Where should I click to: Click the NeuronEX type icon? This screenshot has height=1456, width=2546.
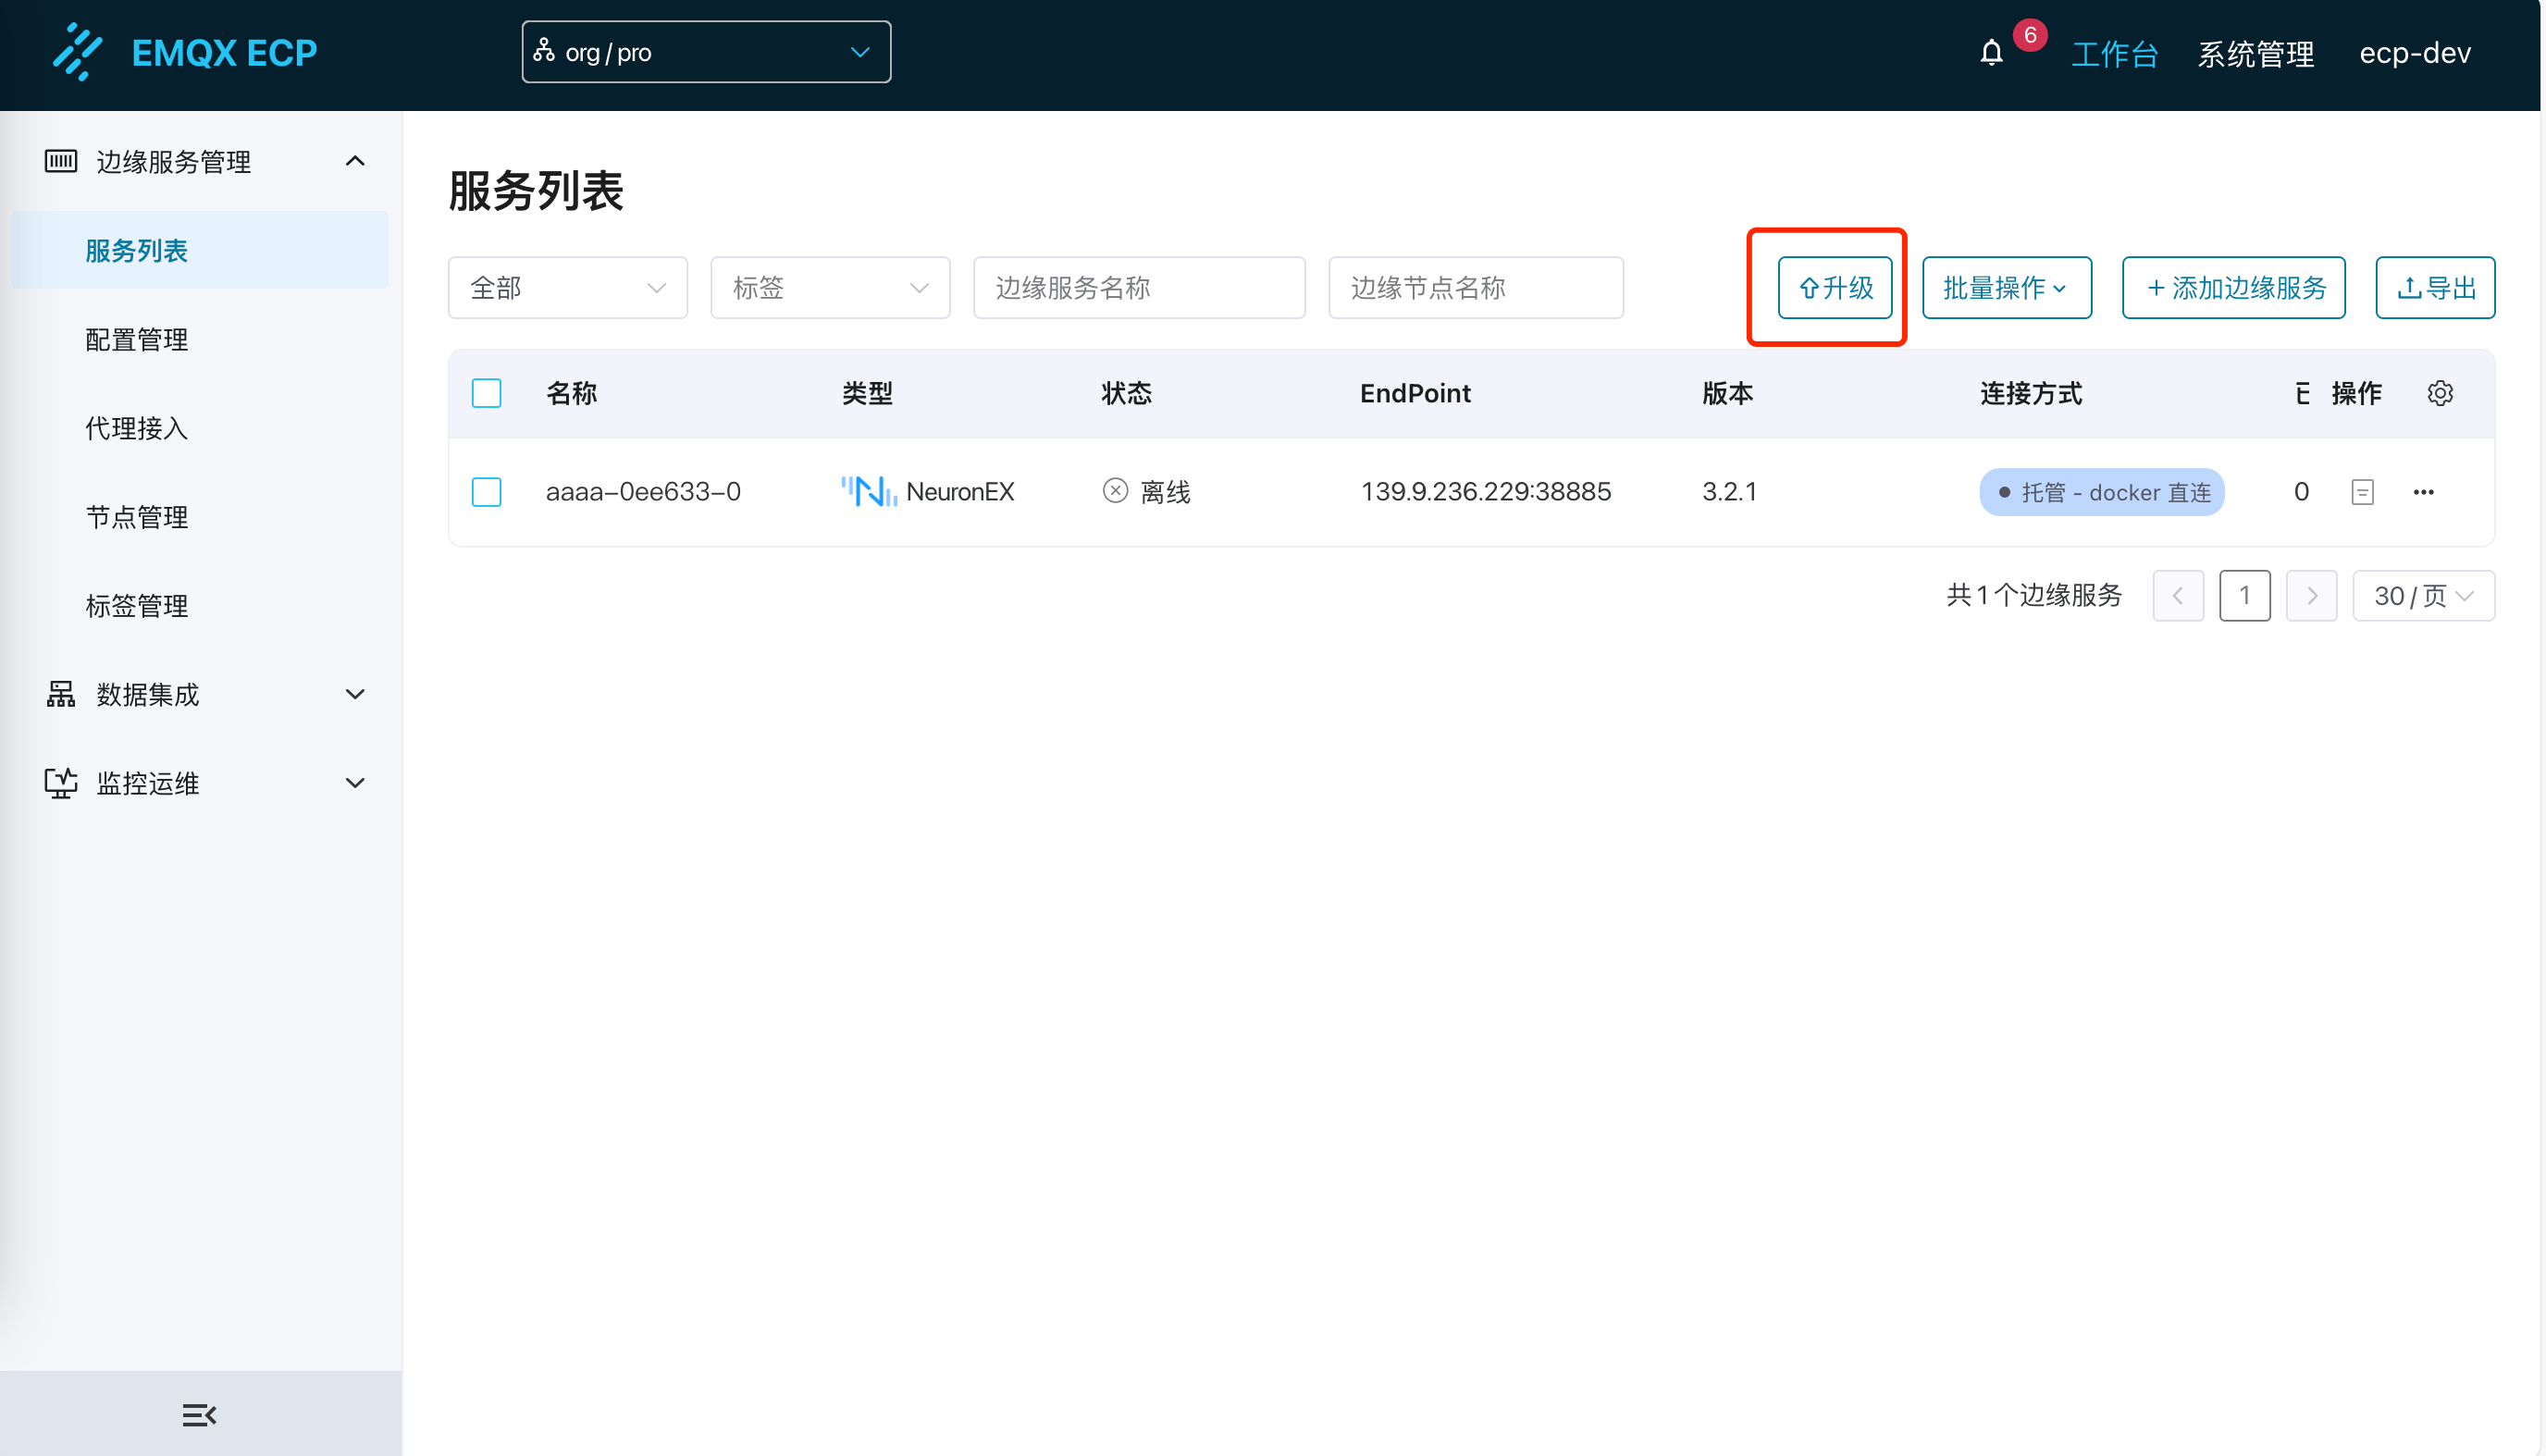[x=868, y=492]
